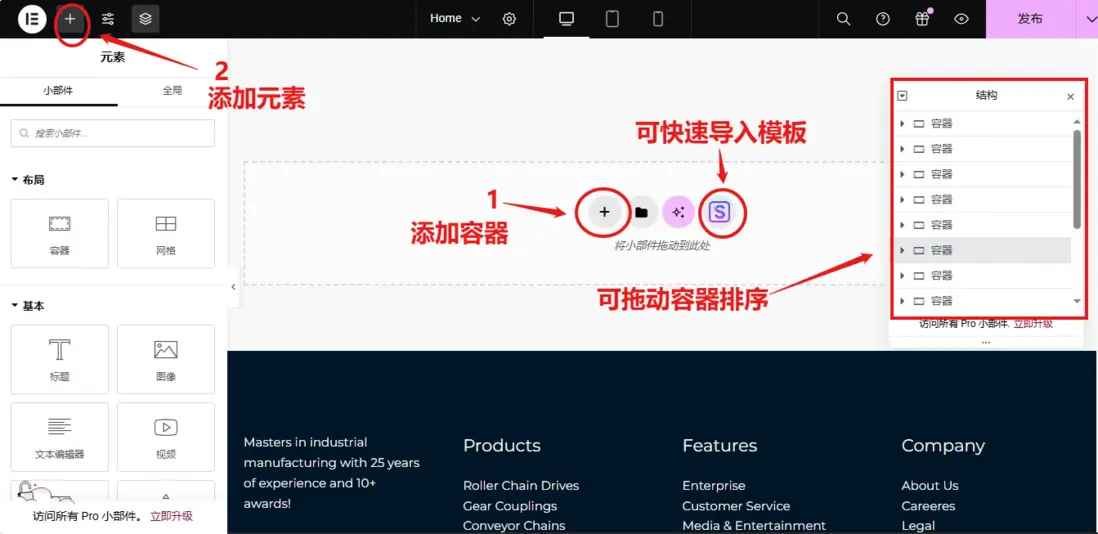Toggle the structure layers icon in top bar
Screen dimensions: 1098x534
tap(146, 19)
